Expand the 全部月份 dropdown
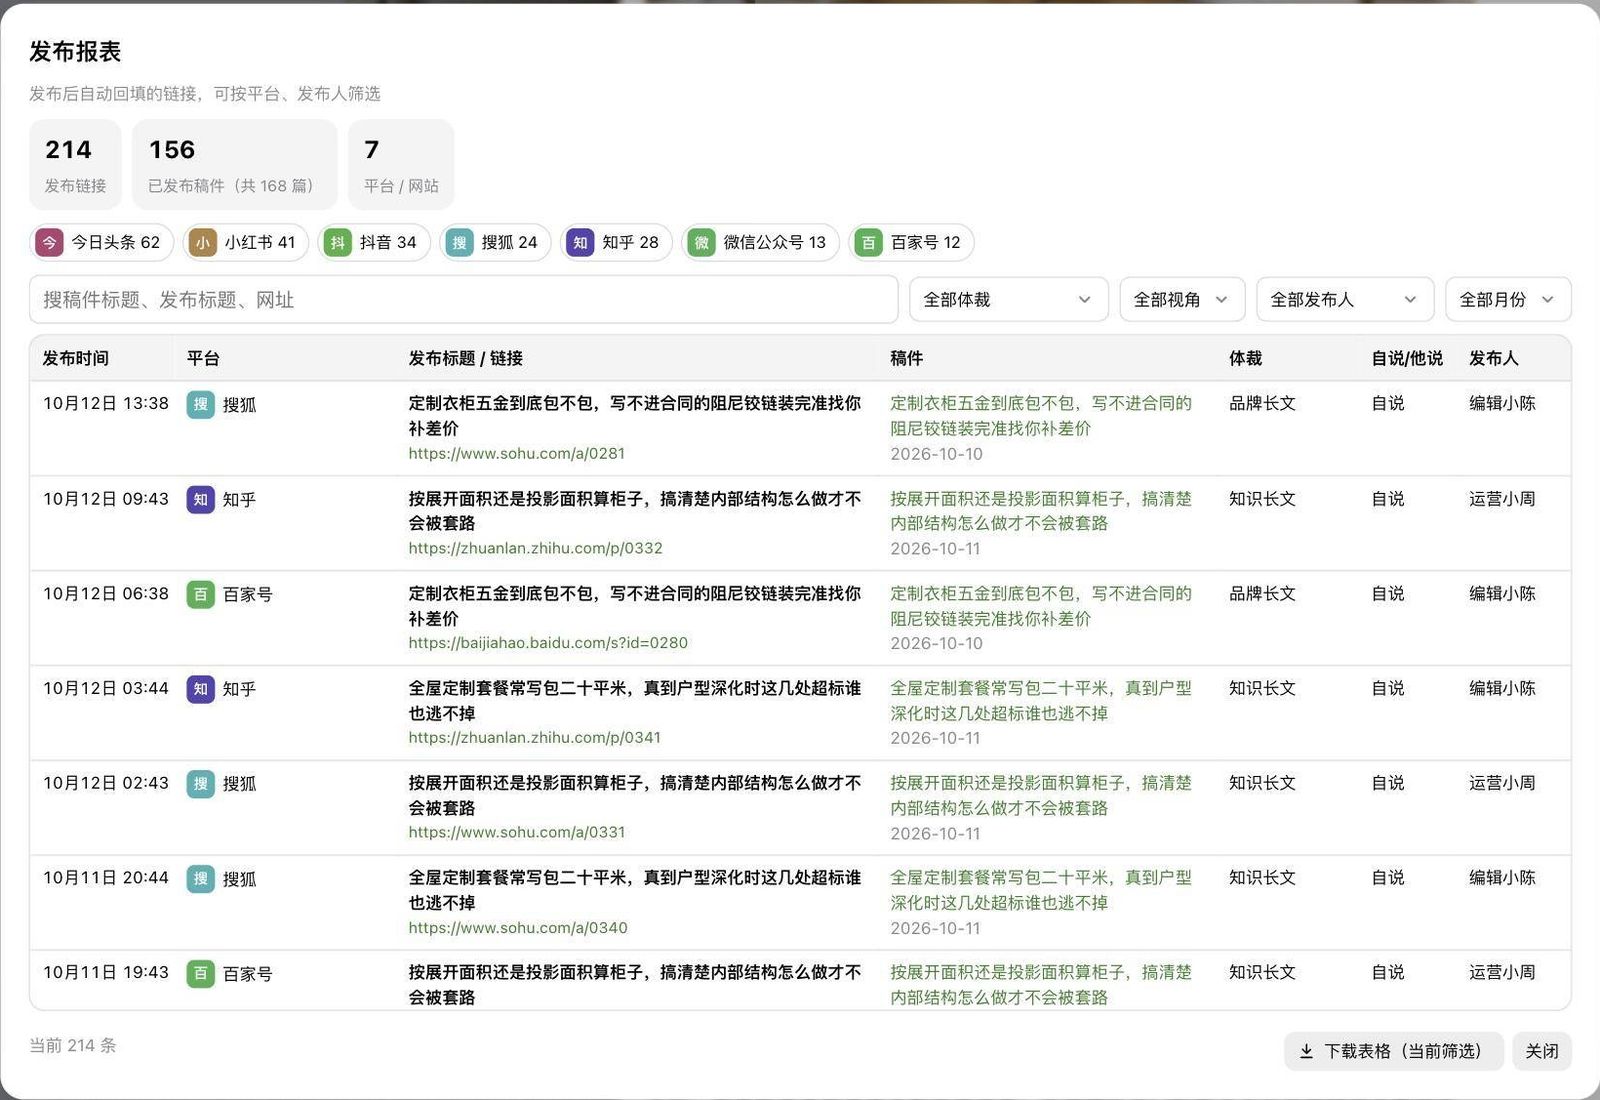Screen dimensions: 1600x1100 (x=1508, y=299)
